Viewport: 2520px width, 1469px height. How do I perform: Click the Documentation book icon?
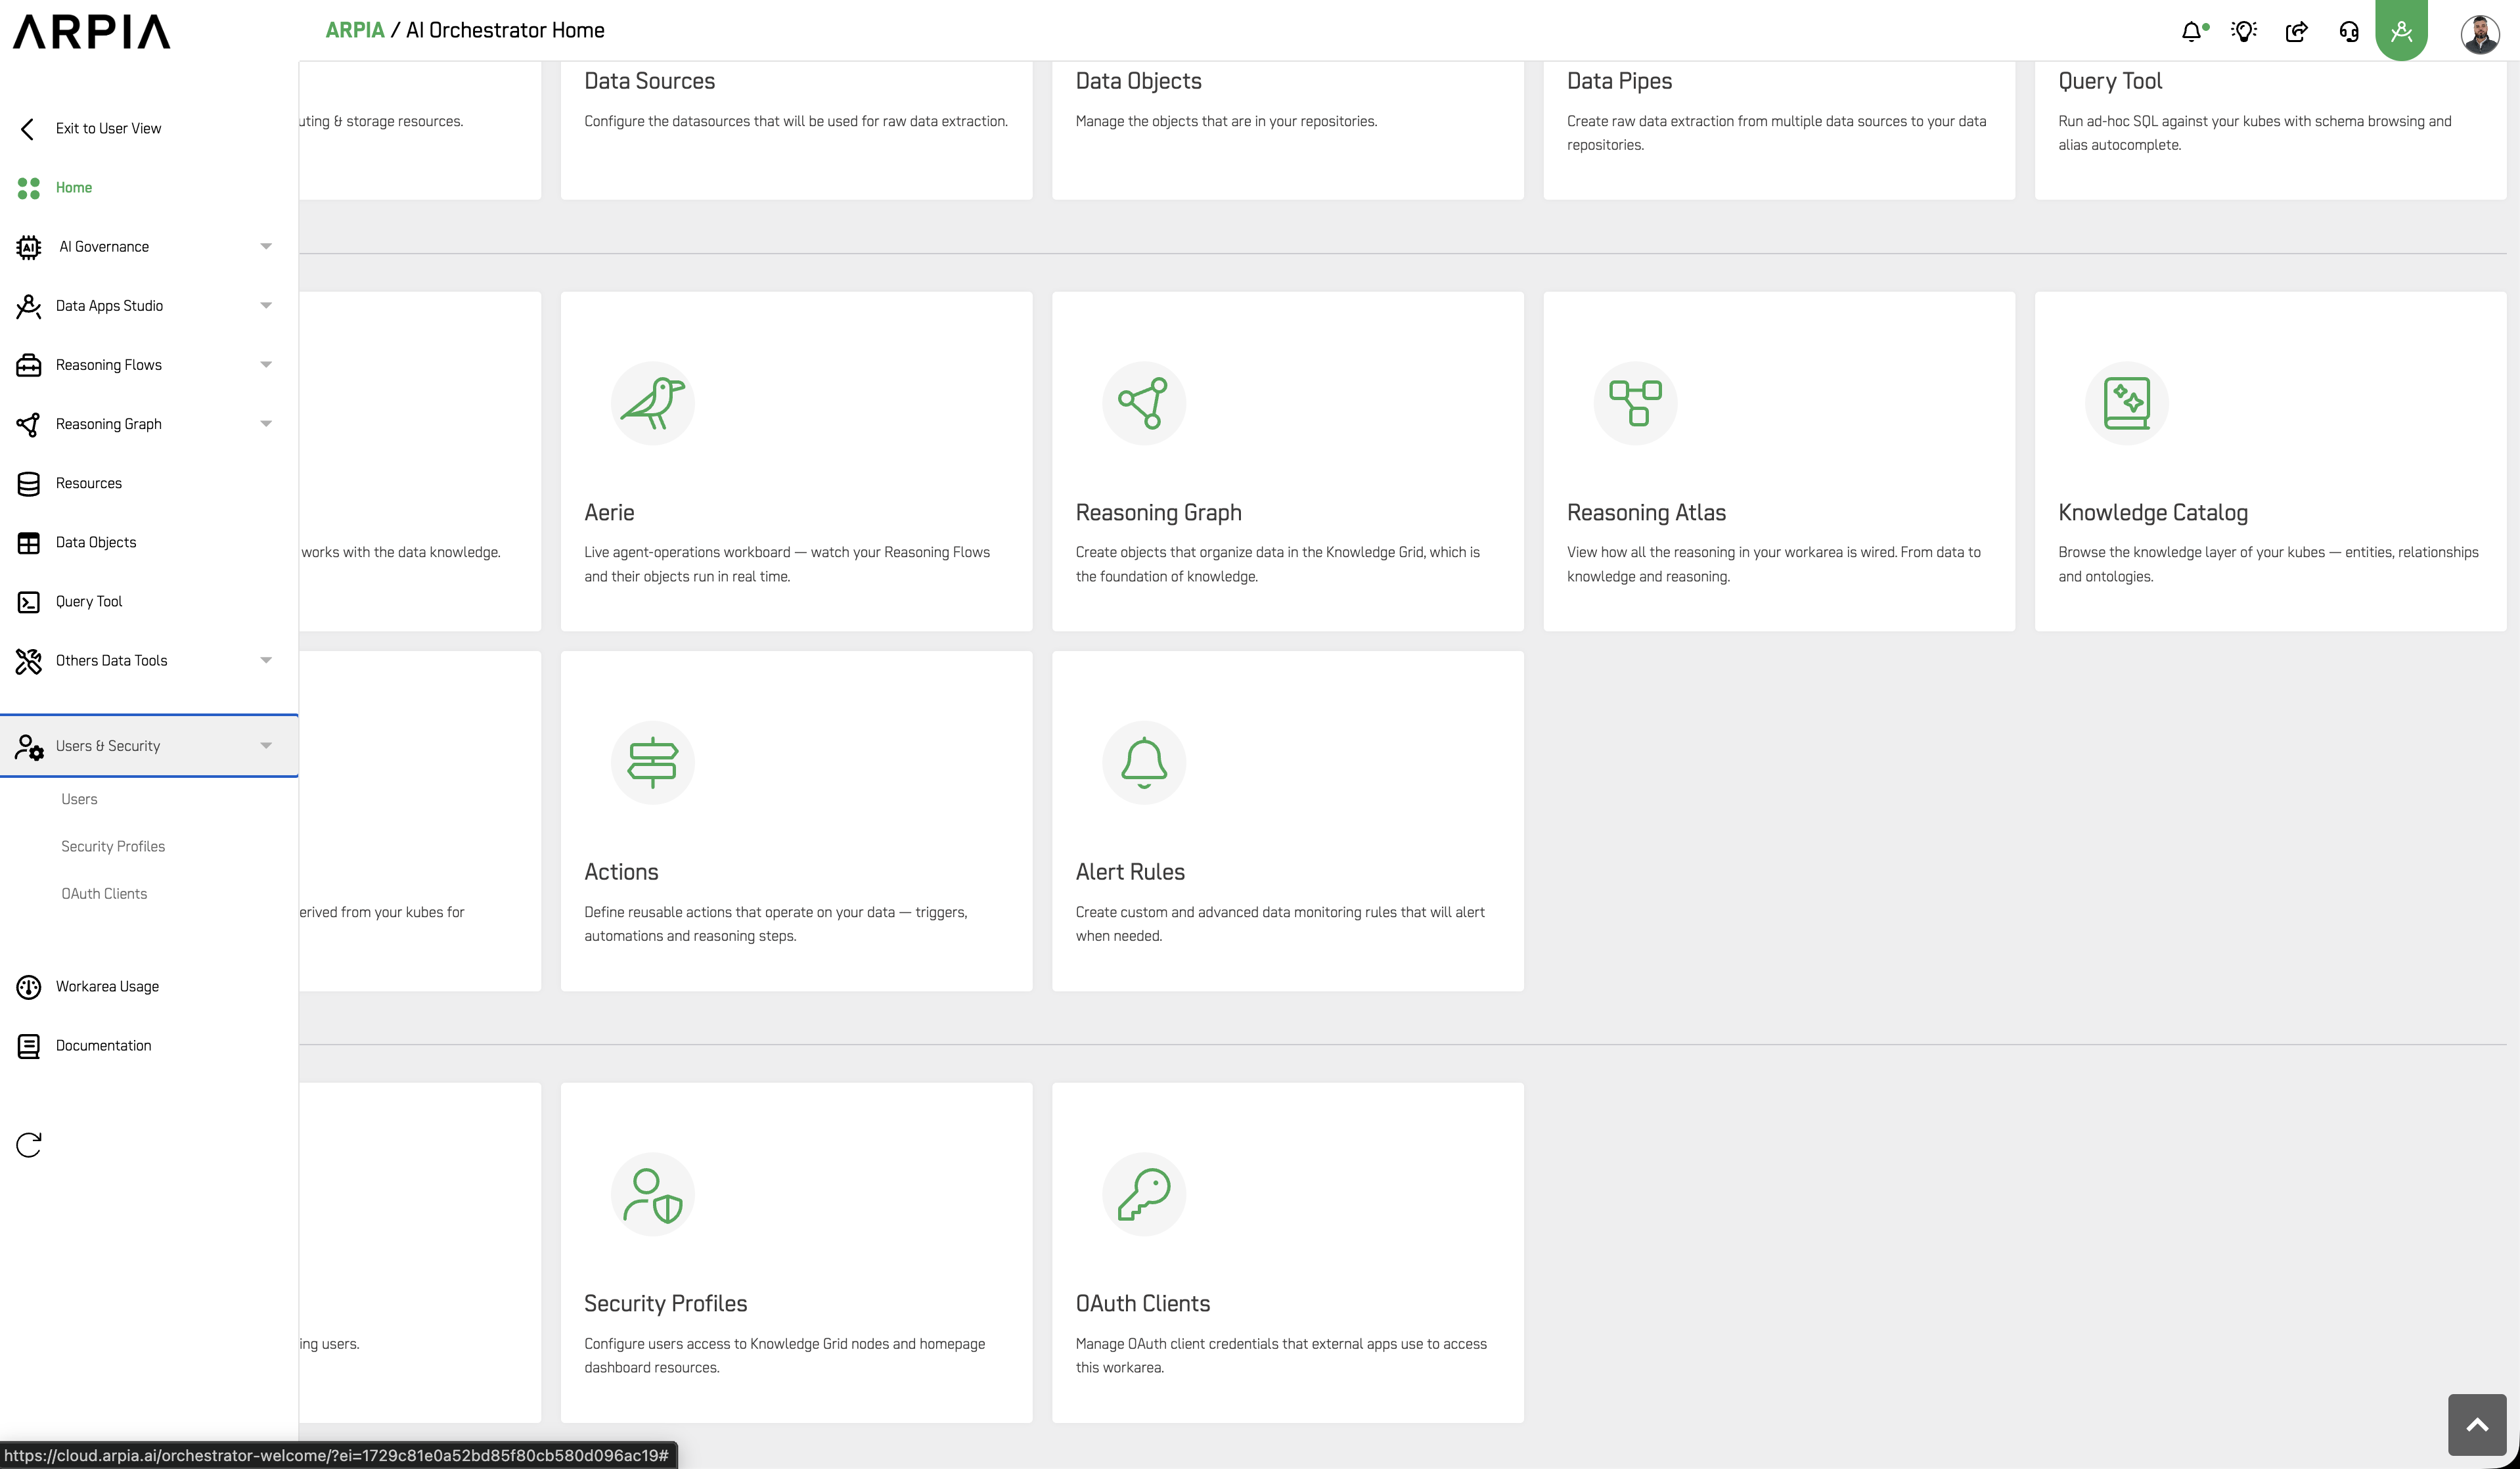tap(29, 1046)
